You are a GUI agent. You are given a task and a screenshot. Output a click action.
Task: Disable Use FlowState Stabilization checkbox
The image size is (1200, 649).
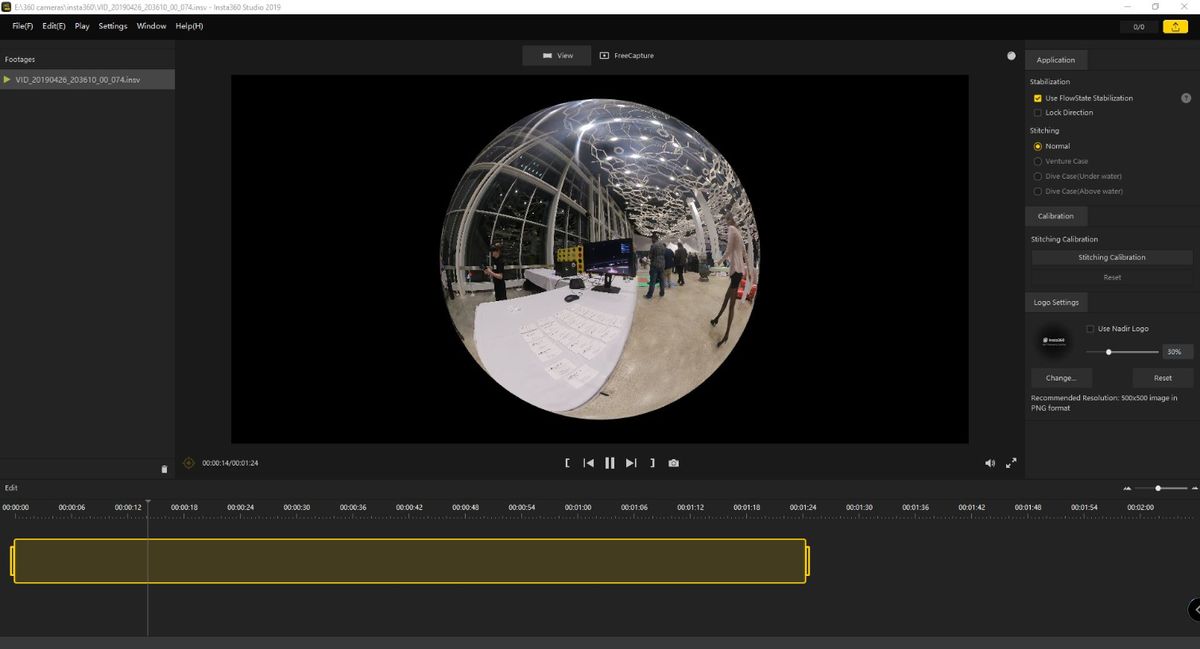pos(1038,98)
